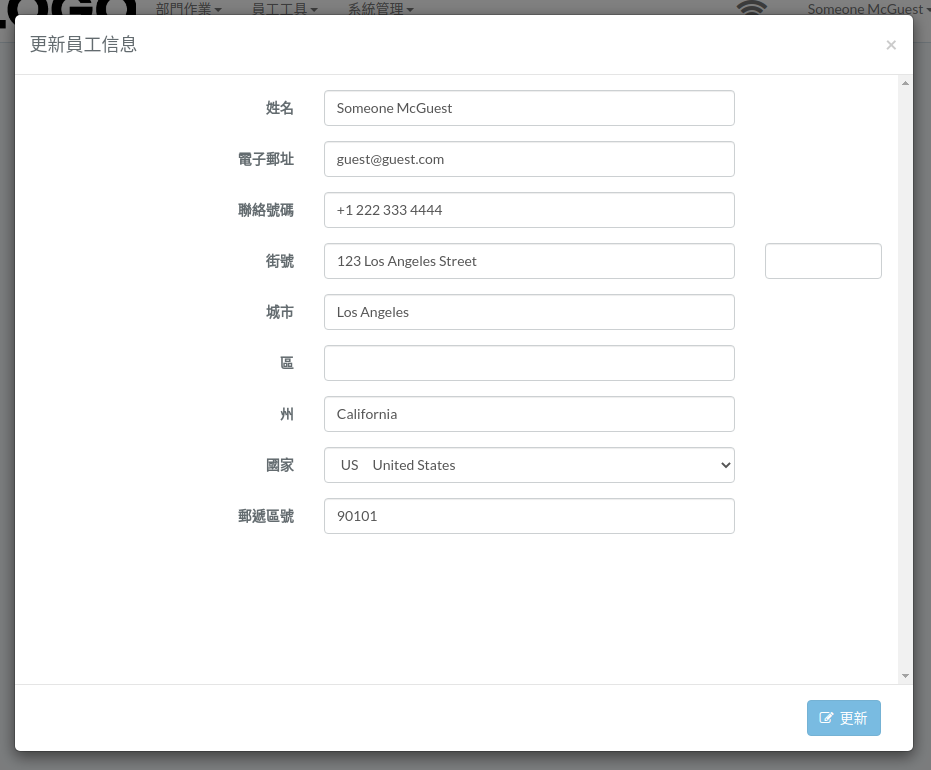Click the 街號 street address field
Image resolution: width=931 pixels, height=770 pixels.
pos(529,261)
